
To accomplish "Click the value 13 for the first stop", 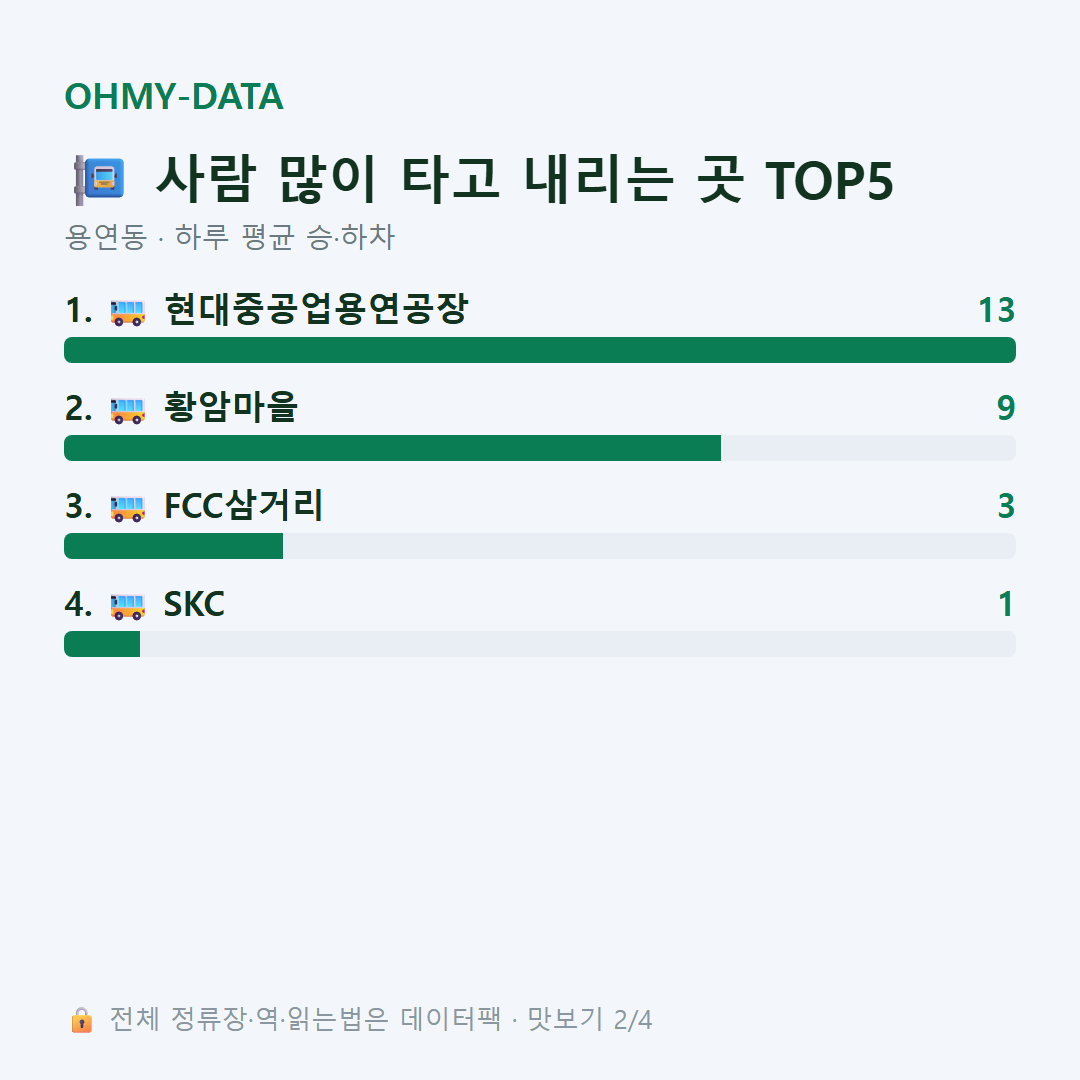I will coord(997,311).
